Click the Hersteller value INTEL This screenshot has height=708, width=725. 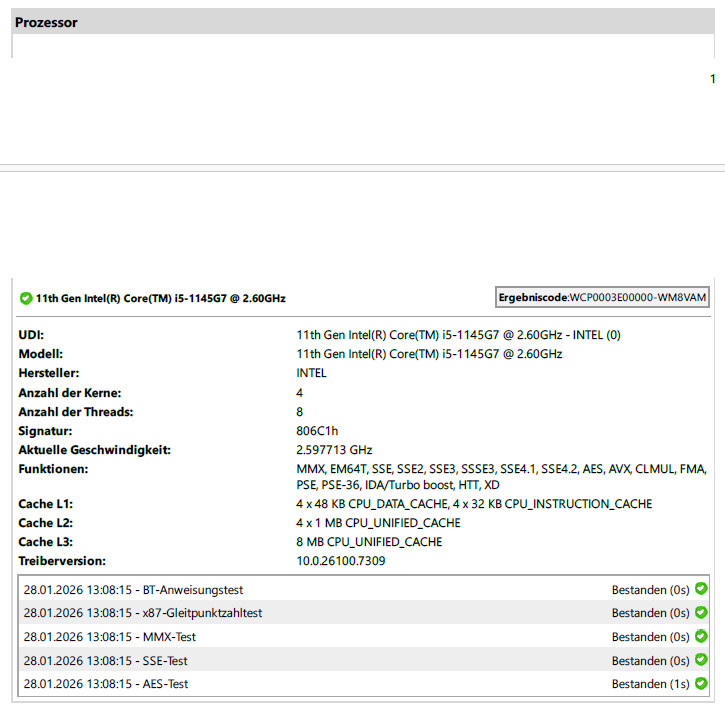click(x=312, y=373)
